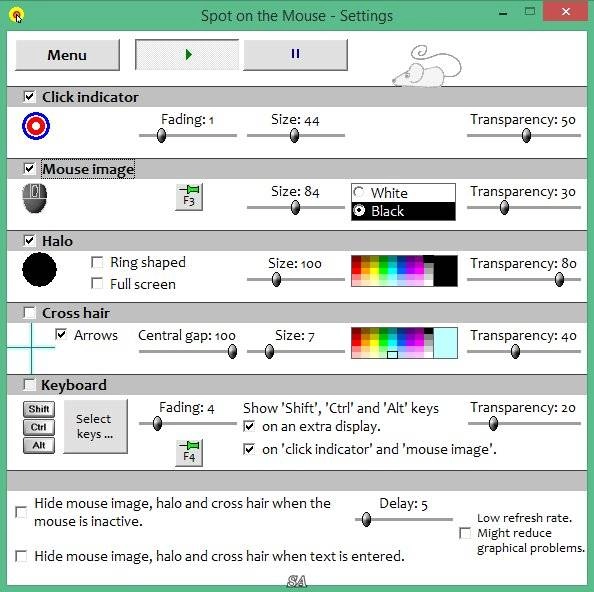Click the cyan cross hair preview icon
This screenshot has width=594, height=592.
tap(31, 348)
